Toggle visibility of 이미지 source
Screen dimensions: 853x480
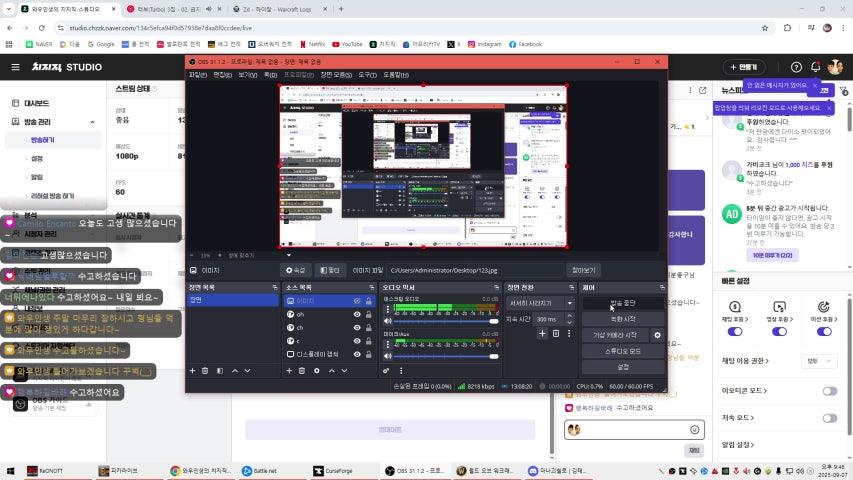(357, 300)
